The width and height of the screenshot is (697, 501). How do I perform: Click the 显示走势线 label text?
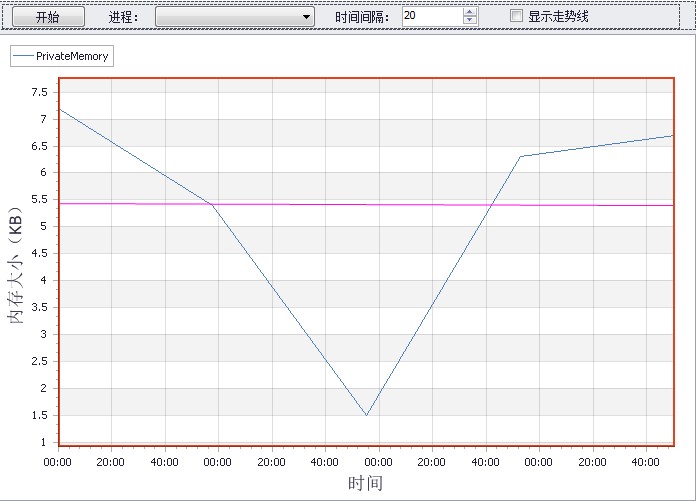click(558, 16)
